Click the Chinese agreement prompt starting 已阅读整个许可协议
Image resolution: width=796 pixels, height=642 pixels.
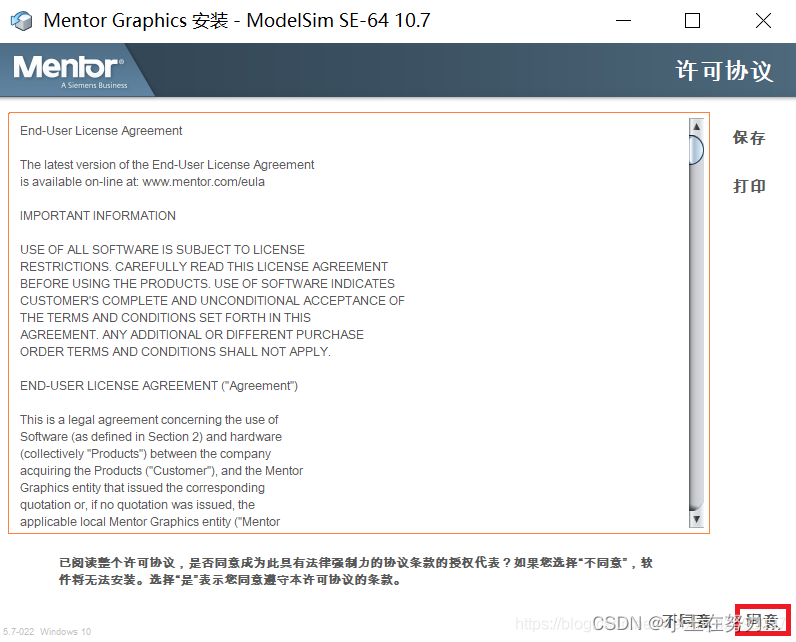click(355, 571)
